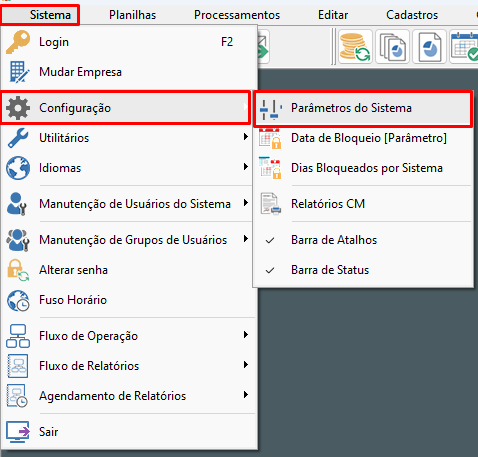Click the single pie chart report icon

click(x=429, y=47)
